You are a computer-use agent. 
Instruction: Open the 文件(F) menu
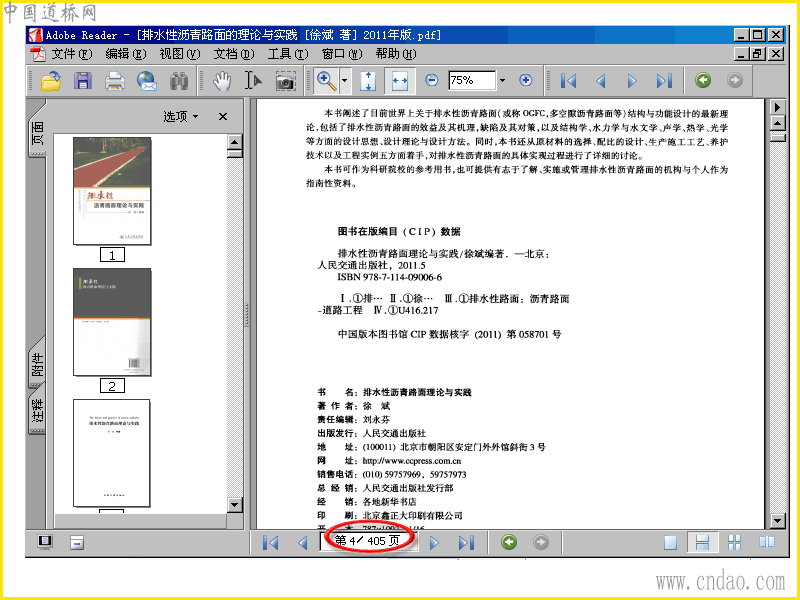pos(71,54)
